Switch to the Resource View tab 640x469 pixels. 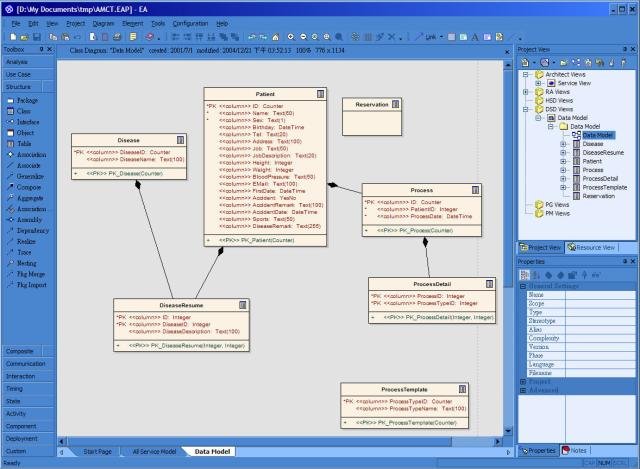click(591, 247)
